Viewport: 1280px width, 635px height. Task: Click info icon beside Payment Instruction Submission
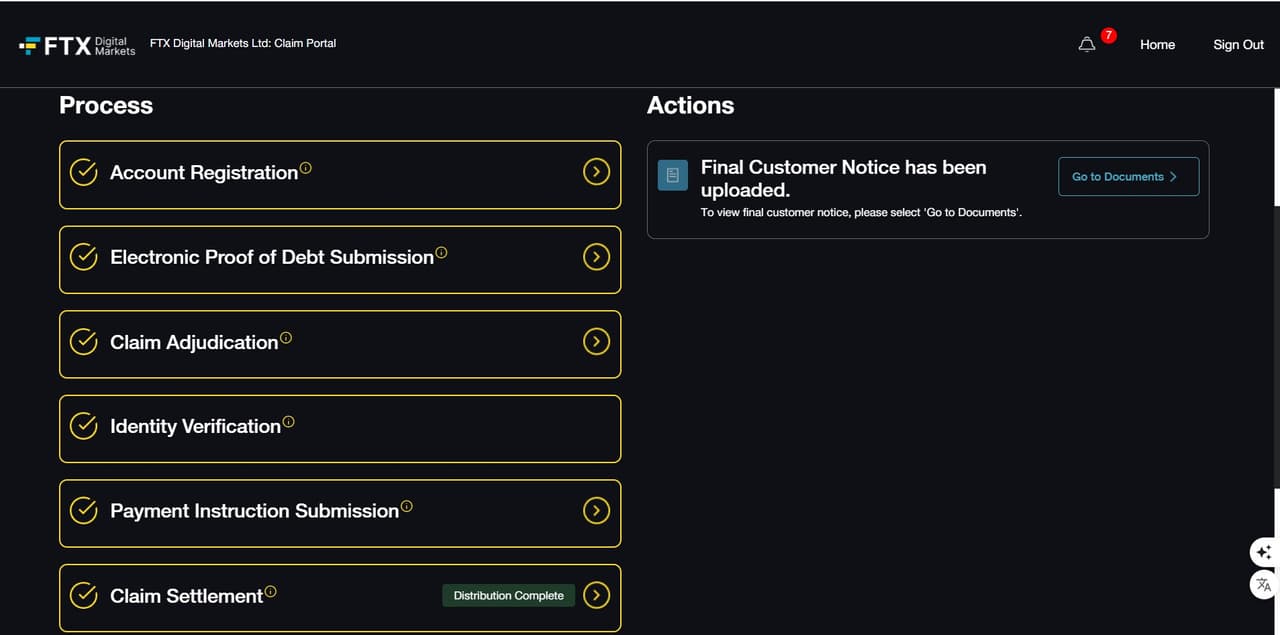[x=406, y=507]
